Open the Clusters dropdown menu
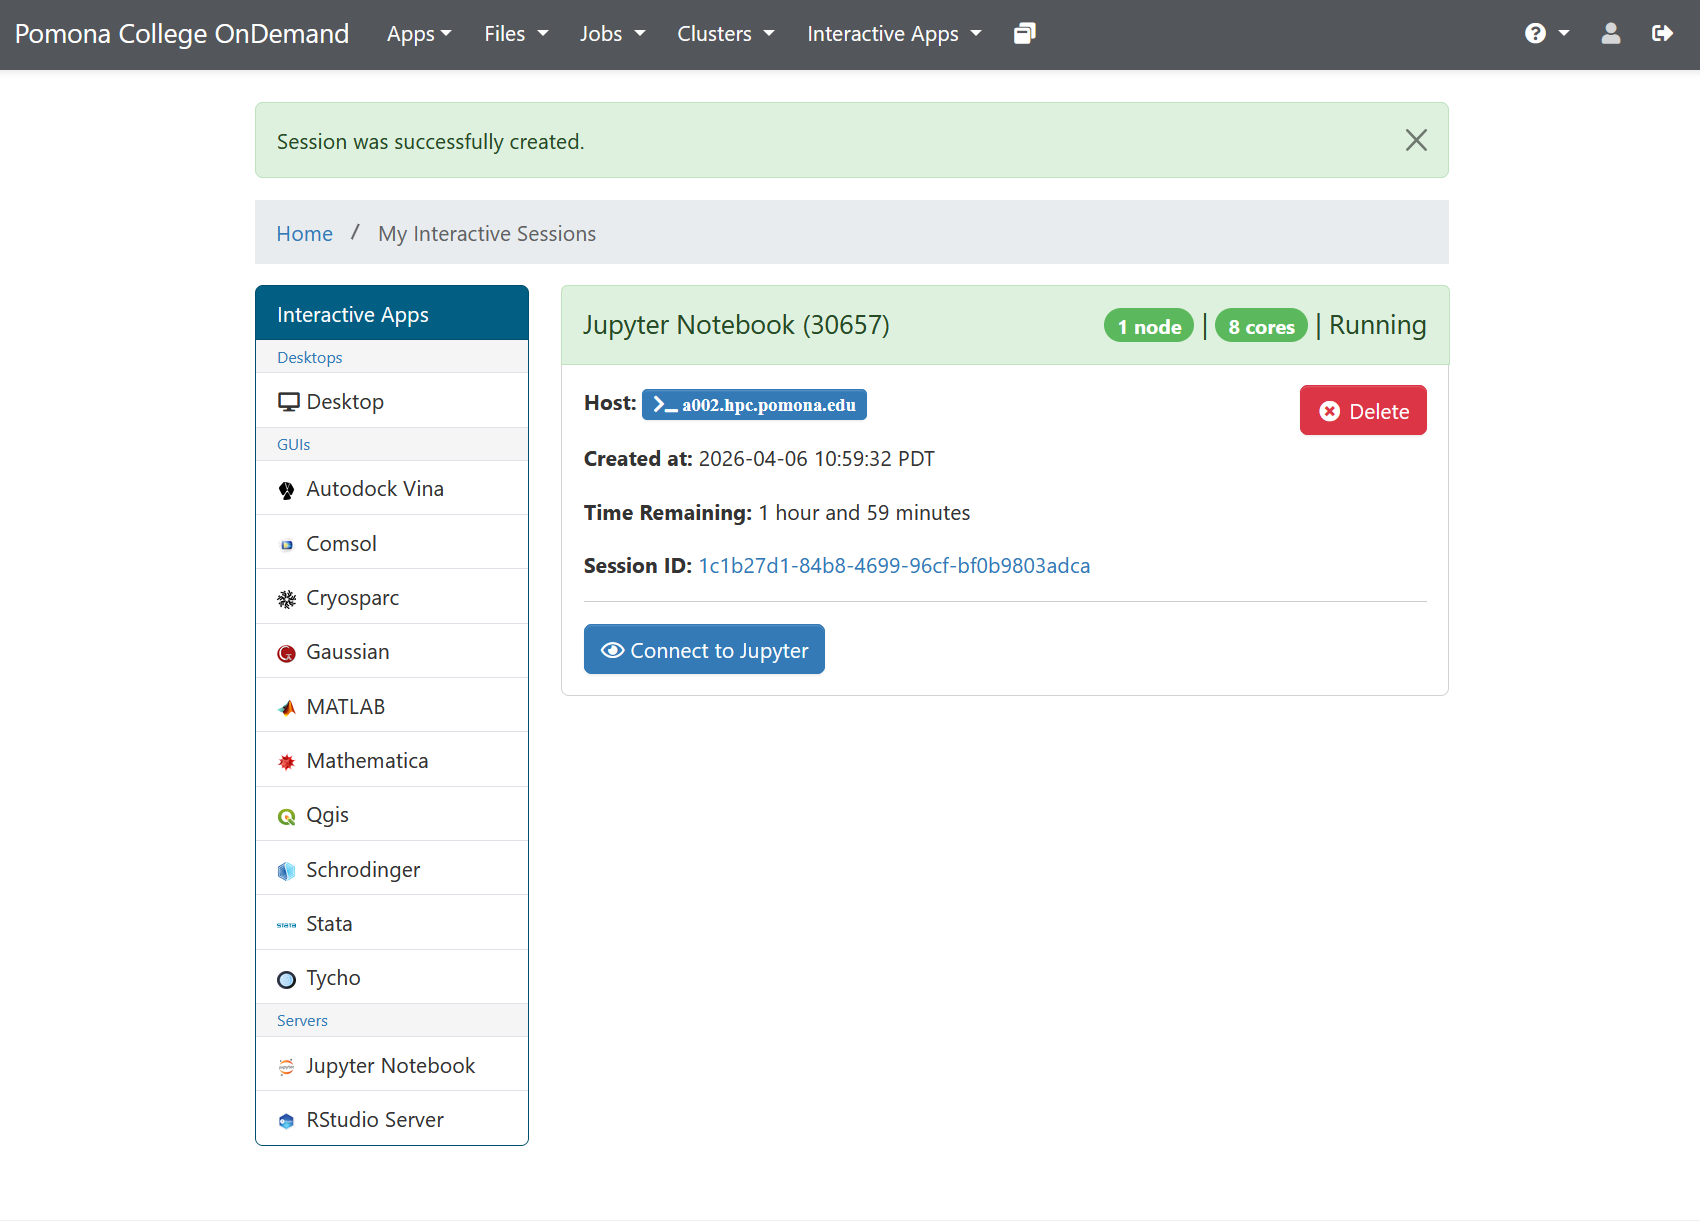Viewport: 1700px width, 1230px height. point(726,34)
